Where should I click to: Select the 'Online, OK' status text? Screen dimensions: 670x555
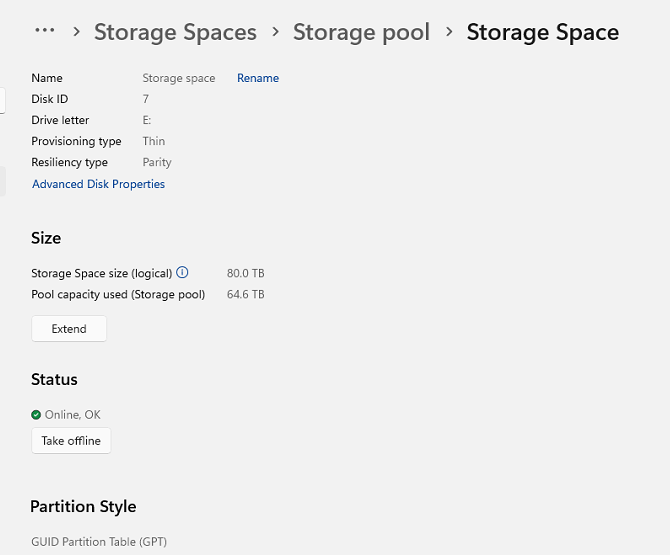(73, 415)
